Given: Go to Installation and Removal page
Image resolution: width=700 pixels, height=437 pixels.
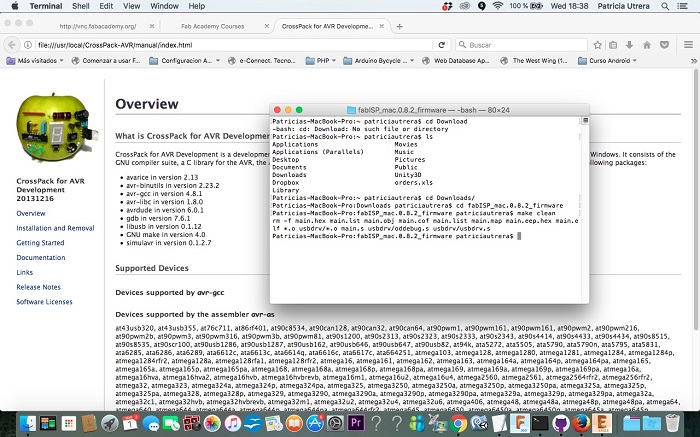Looking at the screenshot, I should tap(55, 228).
